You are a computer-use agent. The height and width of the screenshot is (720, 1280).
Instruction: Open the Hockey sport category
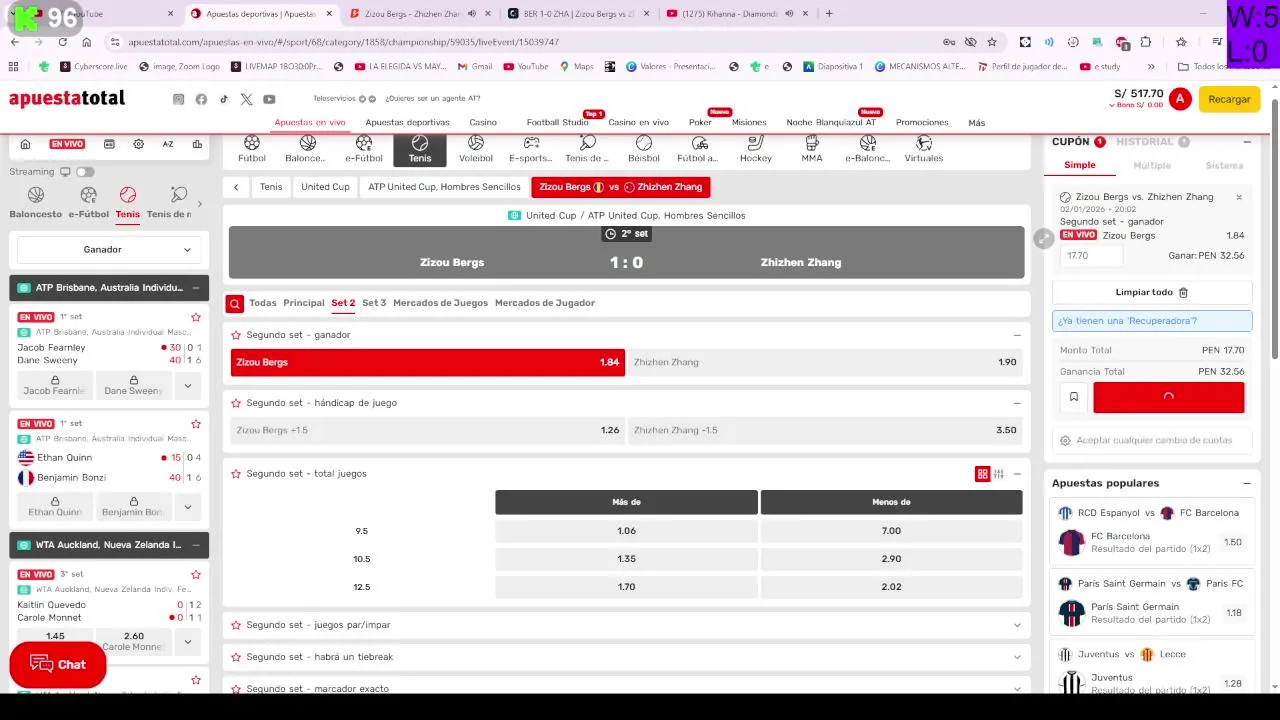click(x=756, y=149)
